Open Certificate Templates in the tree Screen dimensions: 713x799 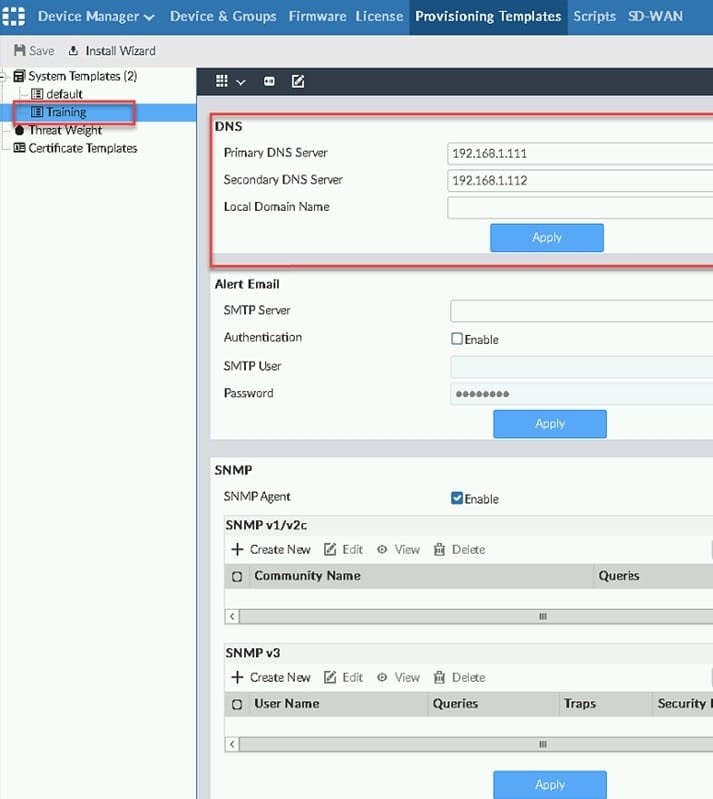click(x=83, y=148)
